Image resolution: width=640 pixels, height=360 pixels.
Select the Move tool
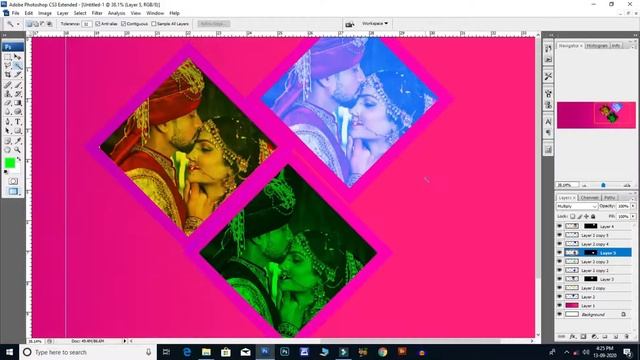[18, 58]
